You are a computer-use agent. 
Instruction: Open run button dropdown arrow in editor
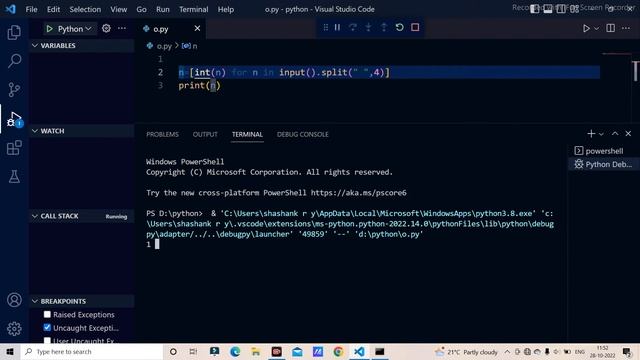point(597,29)
